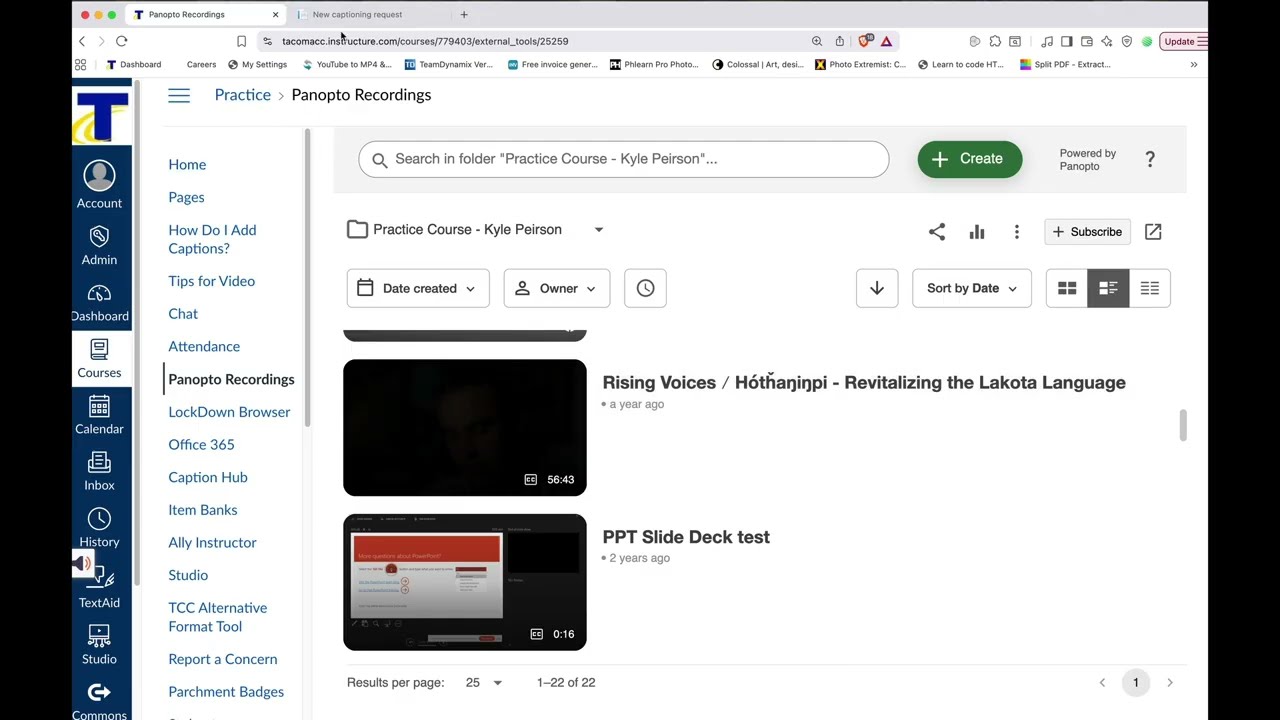Open the PPT Slide Deck test thumbnail
Screen dimensions: 1280x720
tap(465, 582)
